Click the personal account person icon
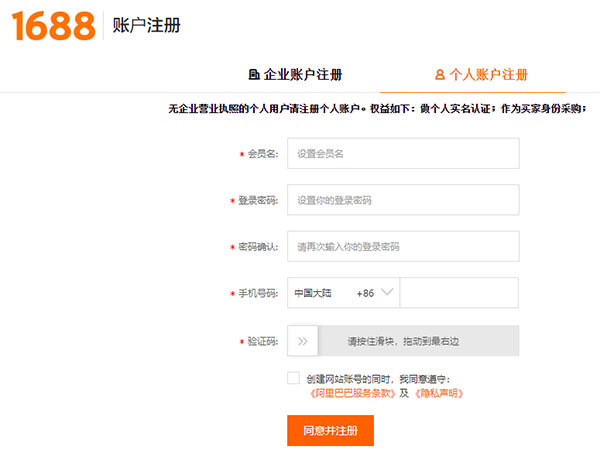This screenshot has width=600, height=460. [440, 74]
